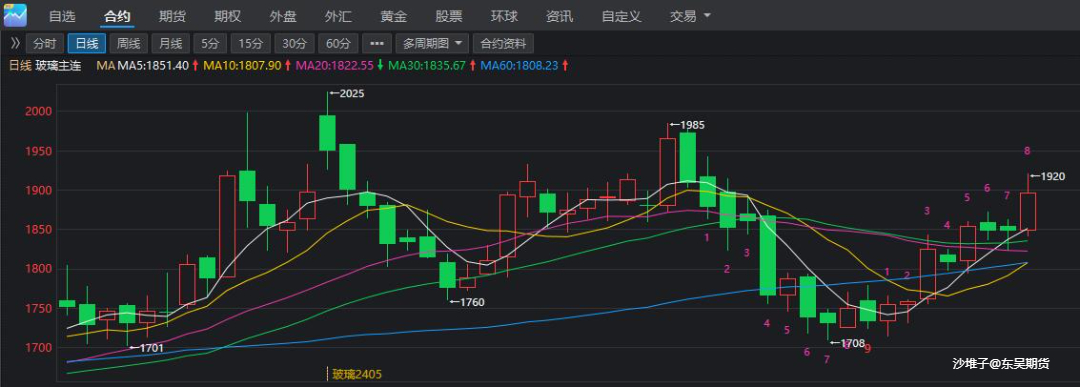This screenshot has height=387, width=1080.
Task: Open the 黄金 tab
Action: [394, 16]
